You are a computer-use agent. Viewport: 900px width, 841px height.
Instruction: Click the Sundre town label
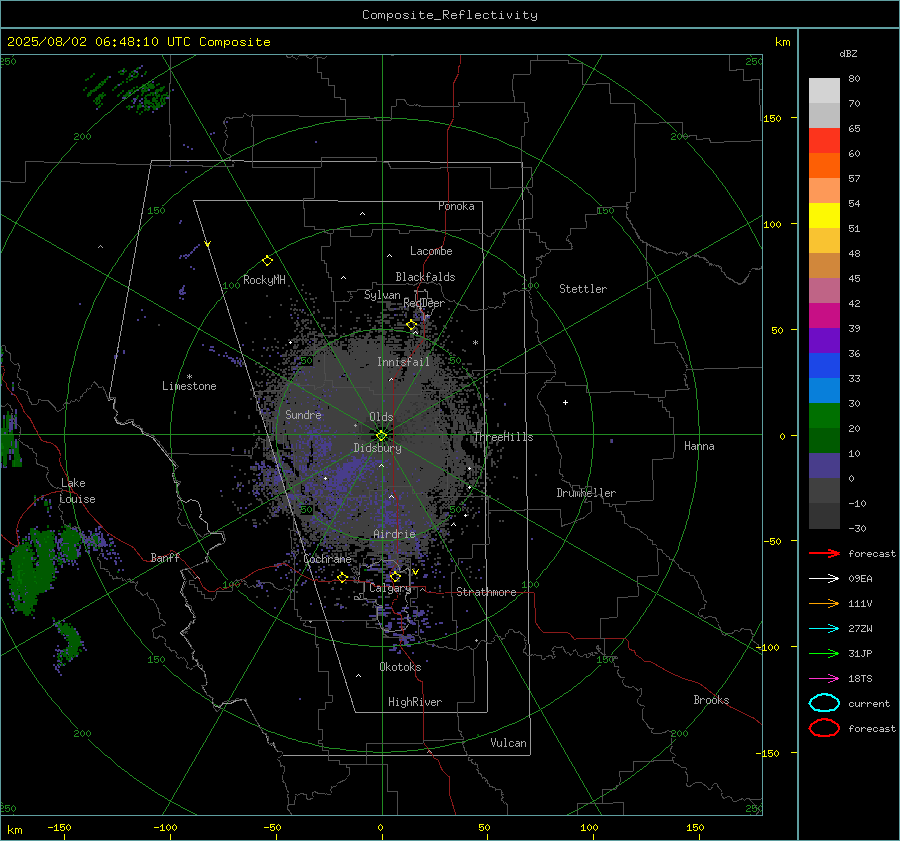coord(303,414)
